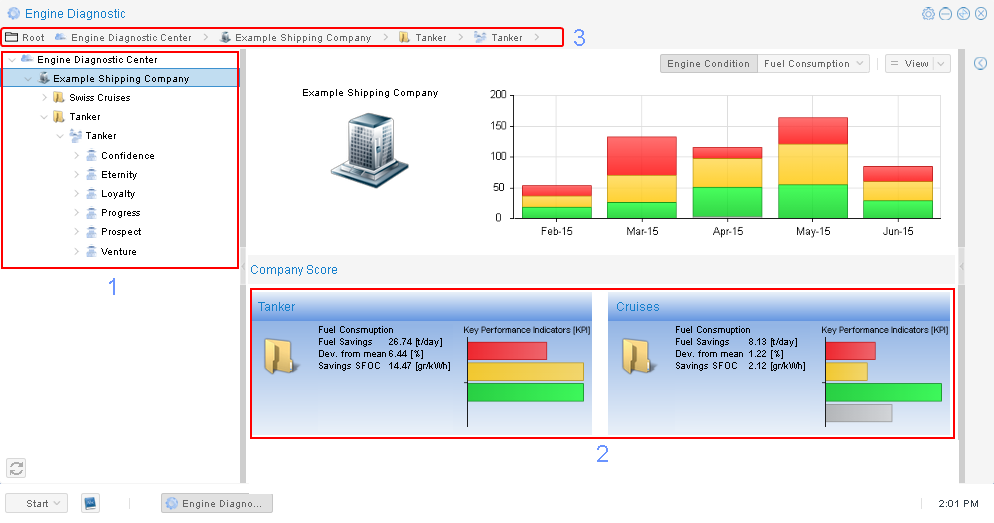Image resolution: width=994 pixels, height=523 pixels.
Task: Collapse the Engine Diagnostic Center root node
Action: 11,60
